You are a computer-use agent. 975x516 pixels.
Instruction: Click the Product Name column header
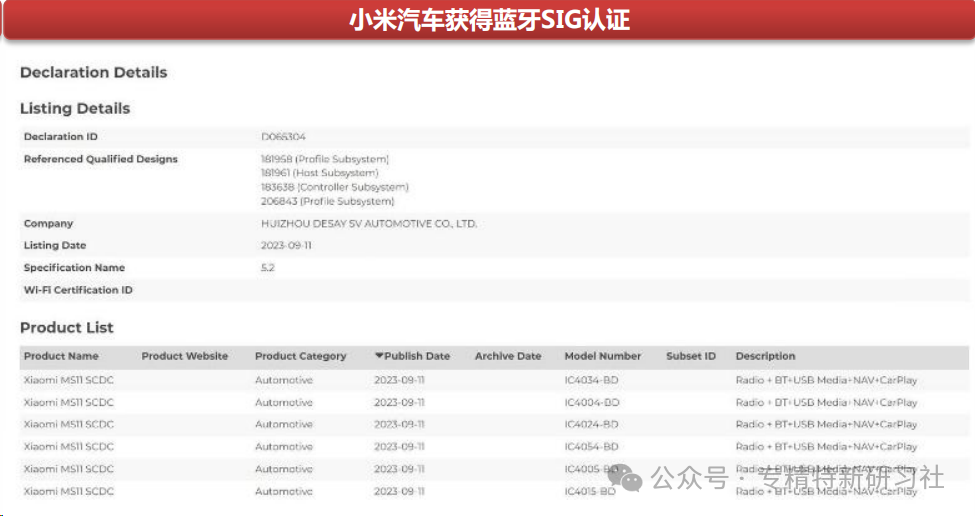pos(61,356)
